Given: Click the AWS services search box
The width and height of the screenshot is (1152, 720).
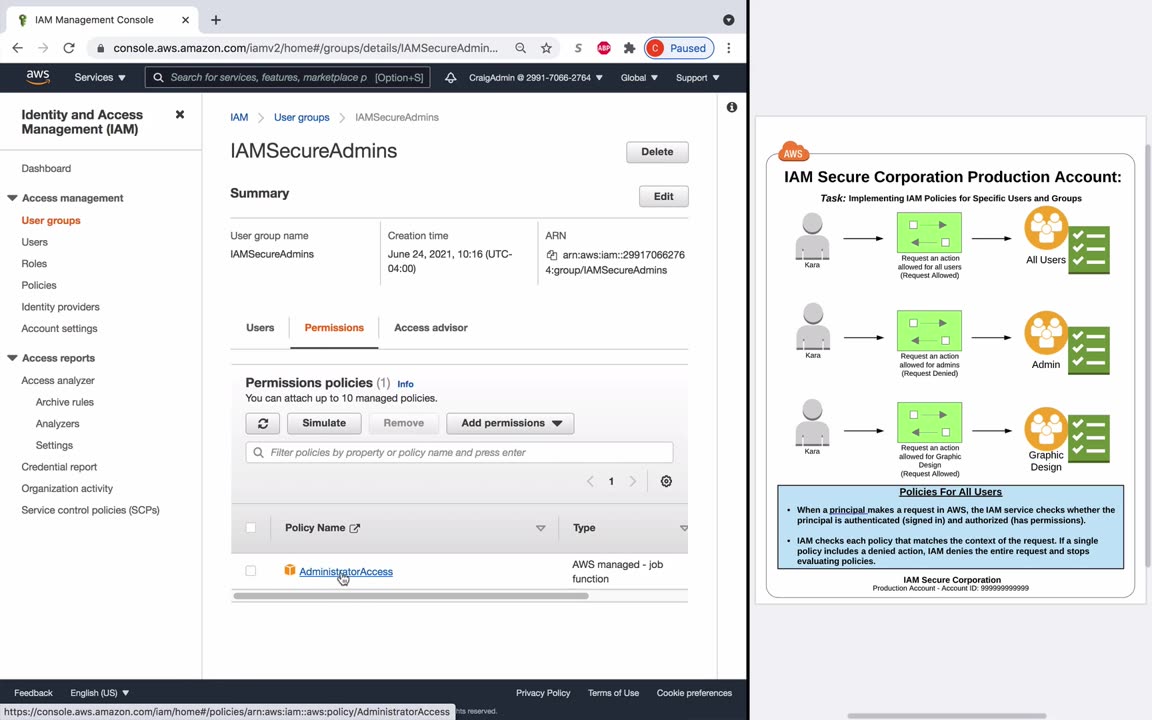Looking at the screenshot, I should click(287, 77).
